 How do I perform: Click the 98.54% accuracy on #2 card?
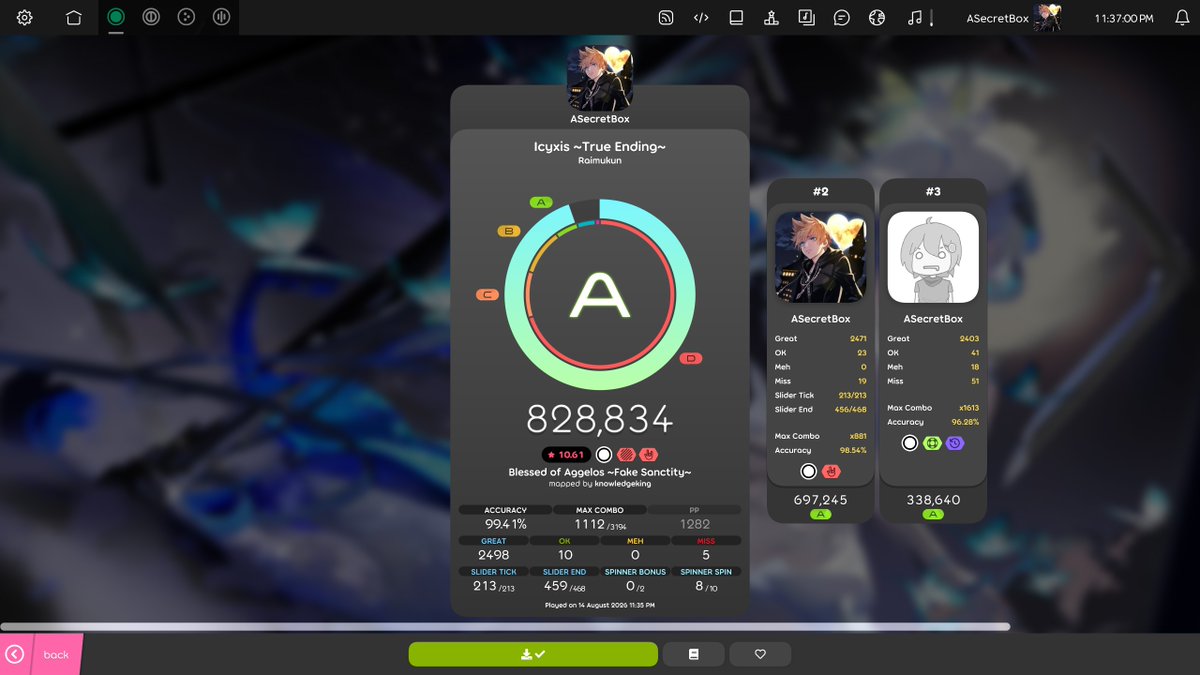[853, 450]
